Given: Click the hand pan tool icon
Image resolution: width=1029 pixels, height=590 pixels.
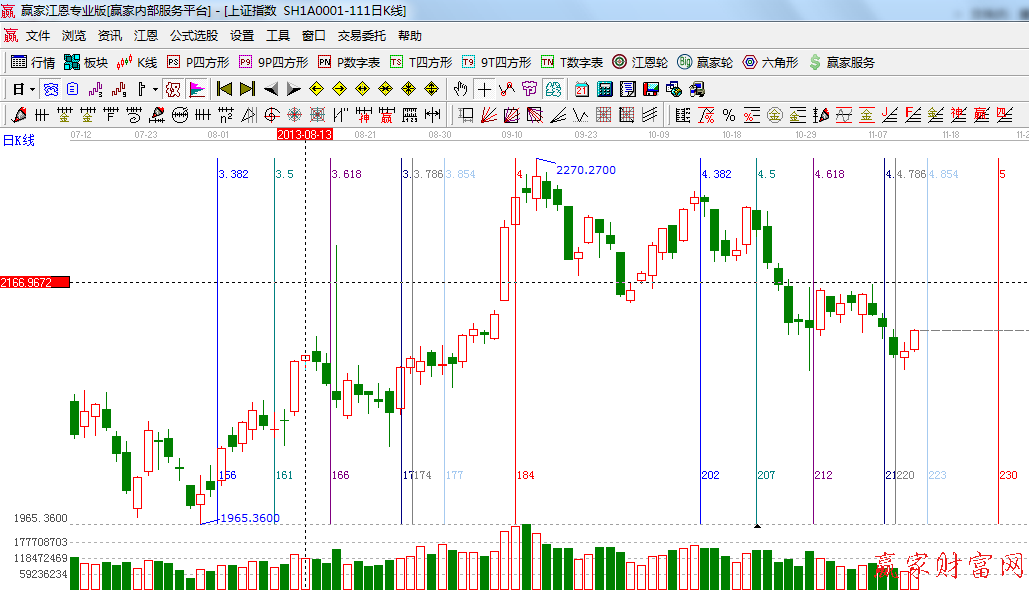Looking at the screenshot, I should [x=461, y=89].
